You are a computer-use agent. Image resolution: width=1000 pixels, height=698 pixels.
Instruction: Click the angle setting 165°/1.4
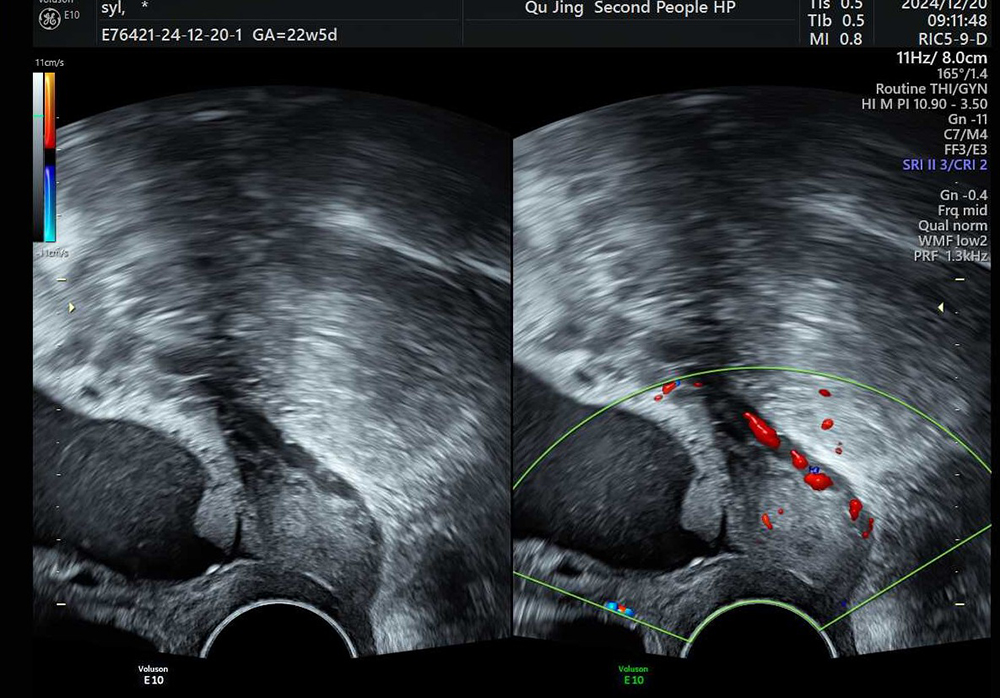click(x=962, y=73)
